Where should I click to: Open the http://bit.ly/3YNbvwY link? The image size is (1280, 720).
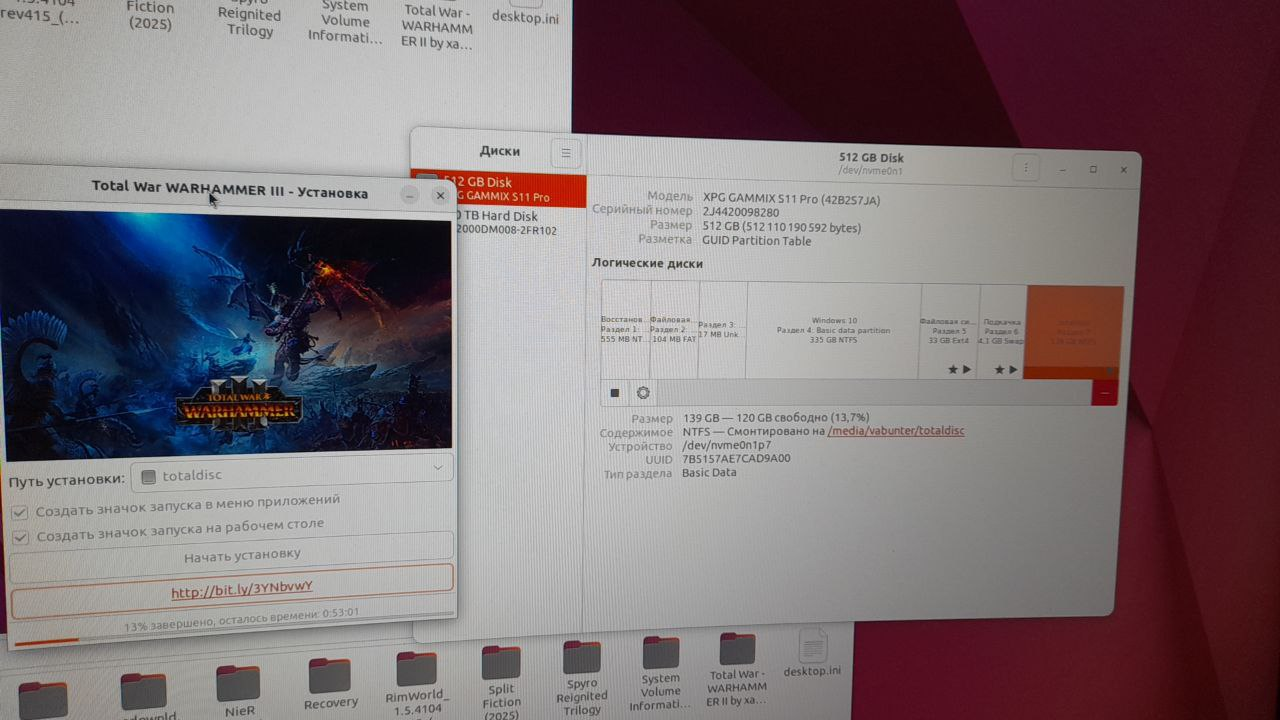[241, 590]
